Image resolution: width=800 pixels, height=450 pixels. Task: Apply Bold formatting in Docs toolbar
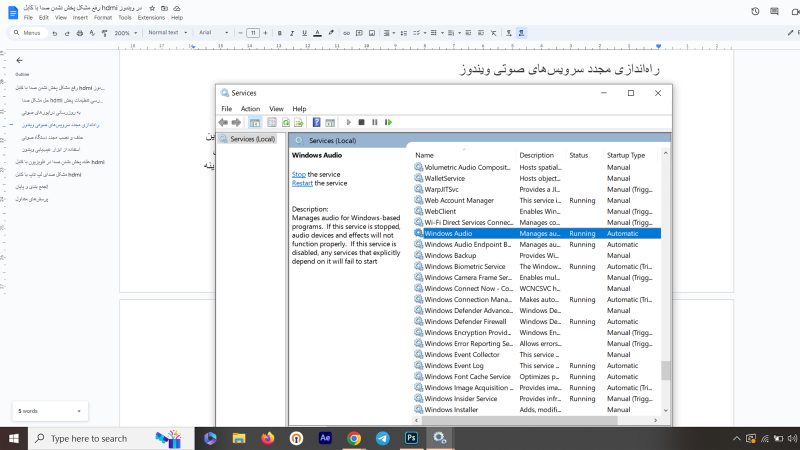280,33
